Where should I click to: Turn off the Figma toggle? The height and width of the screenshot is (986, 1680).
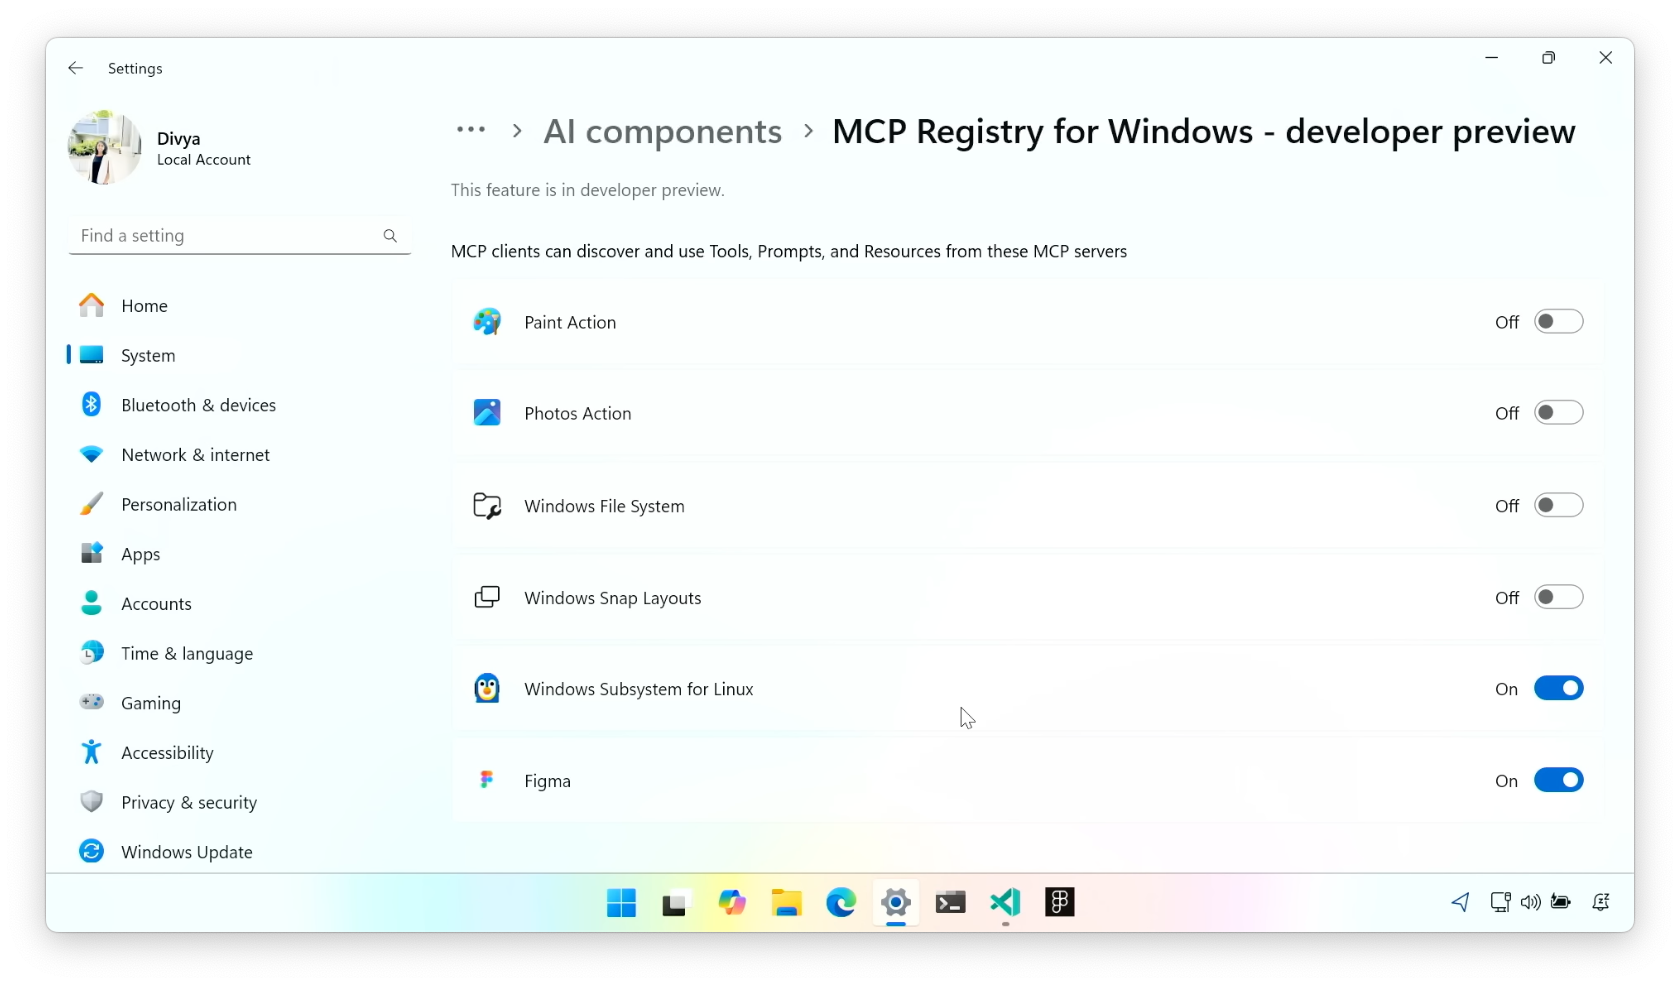point(1559,781)
